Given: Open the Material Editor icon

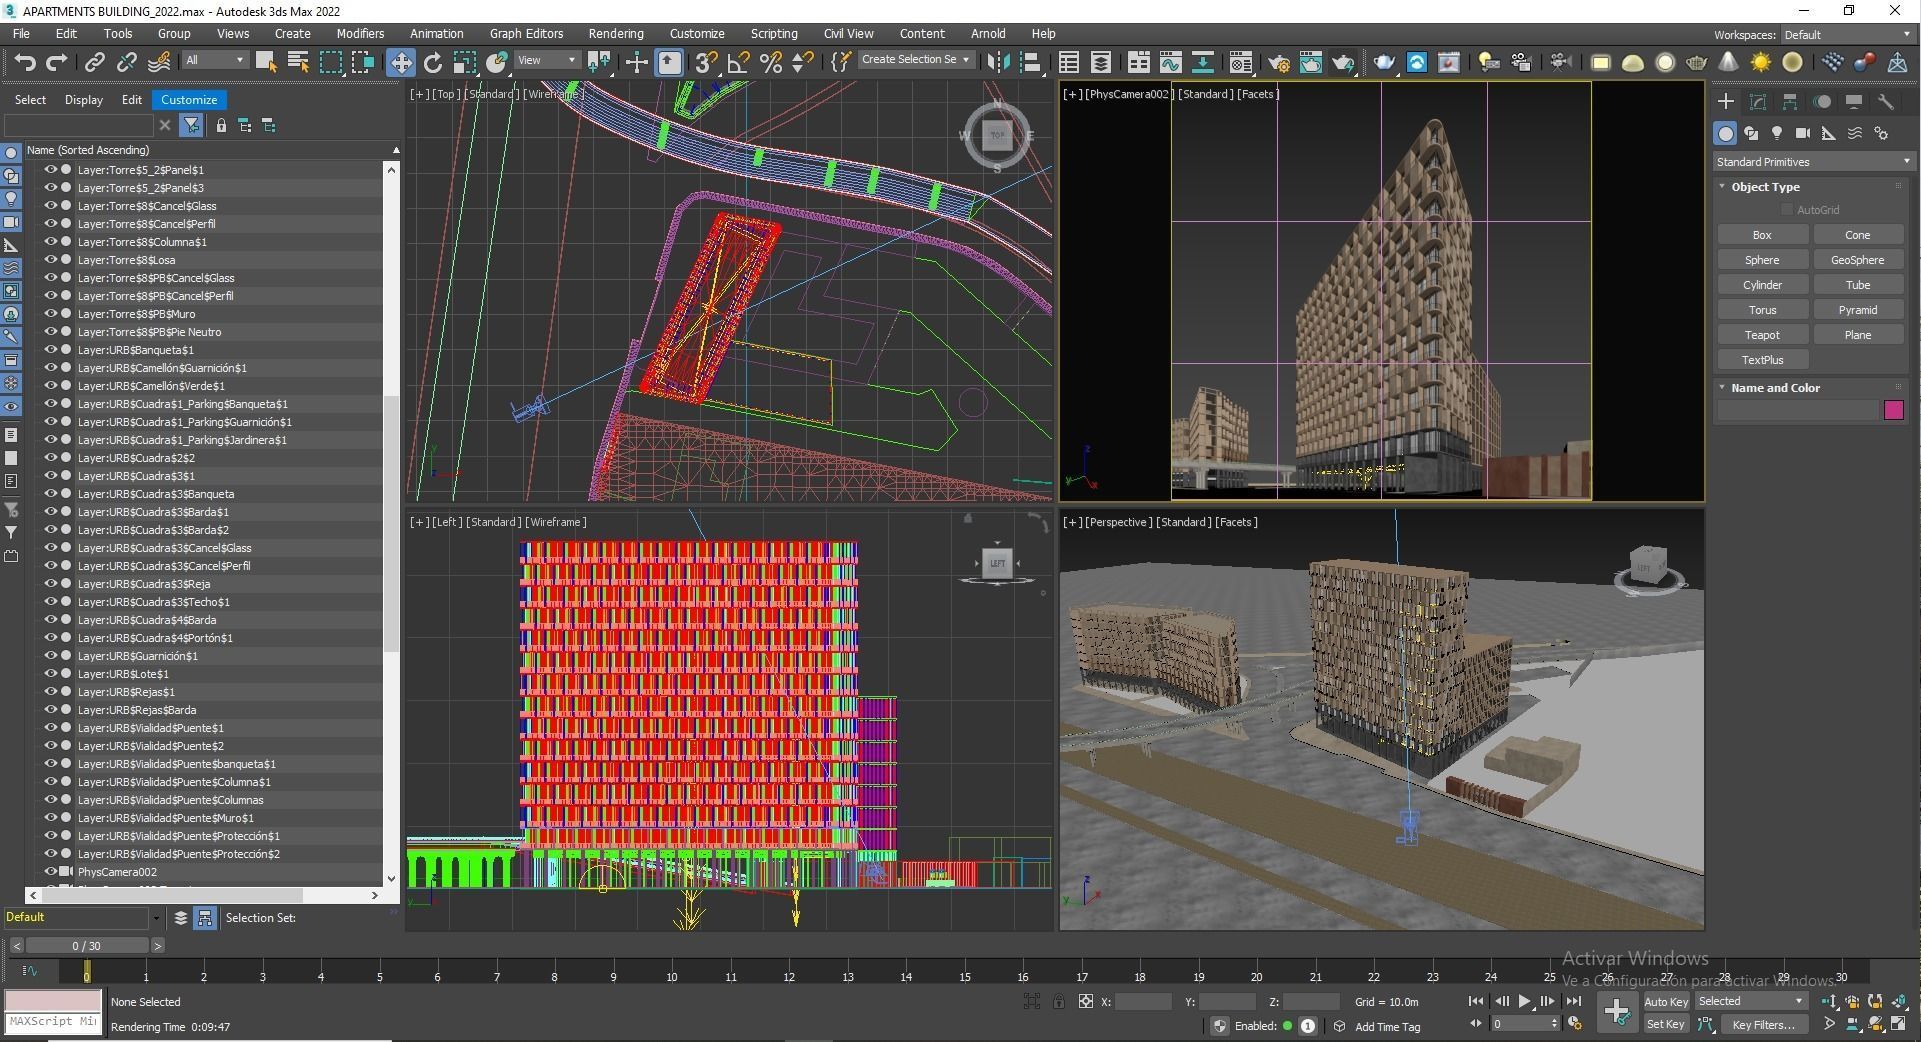Looking at the screenshot, I should [1241, 62].
